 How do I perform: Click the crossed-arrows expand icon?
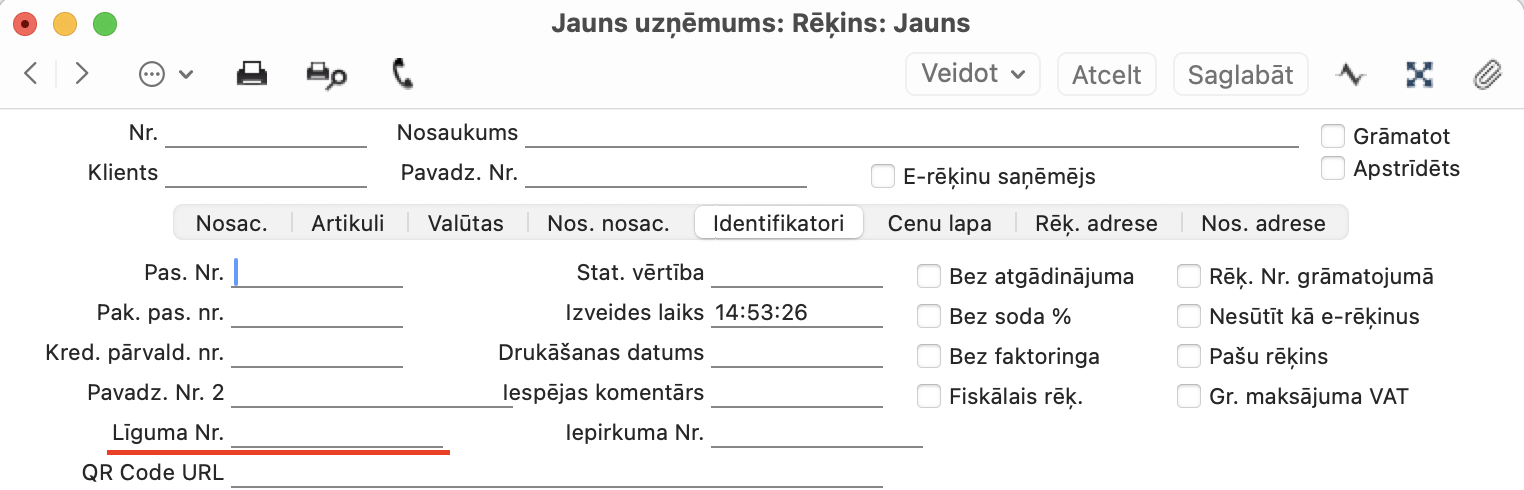(x=1420, y=74)
